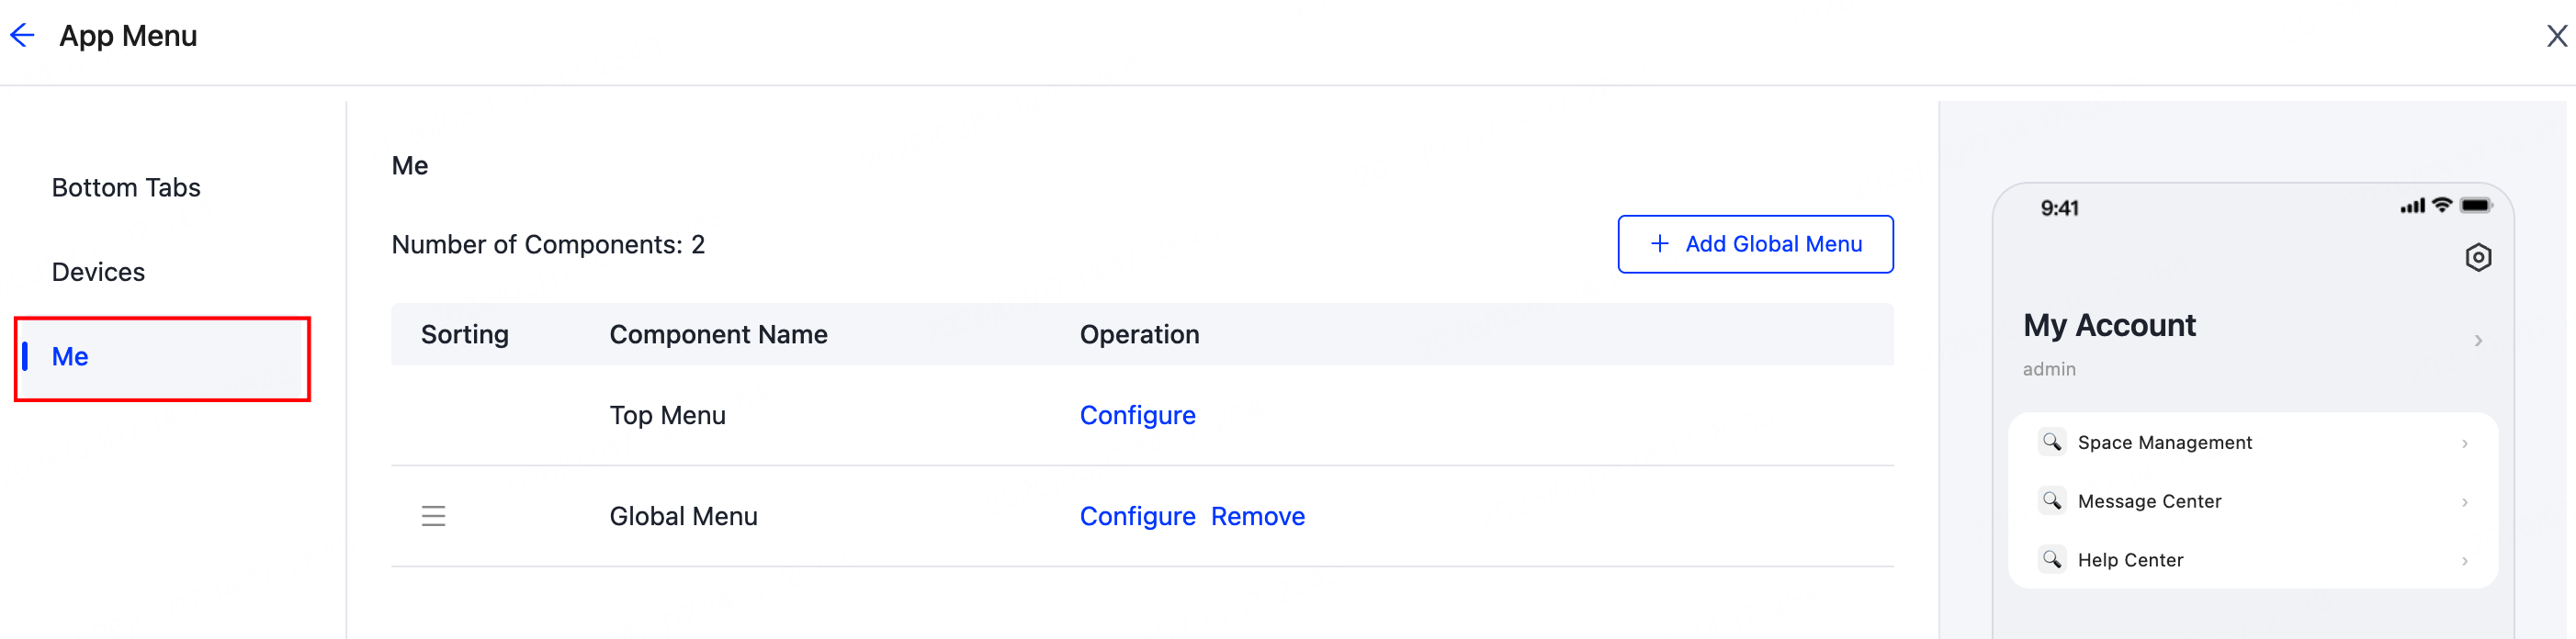
Task: Click the Space Management magnifier icon
Action: (2051, 442)
